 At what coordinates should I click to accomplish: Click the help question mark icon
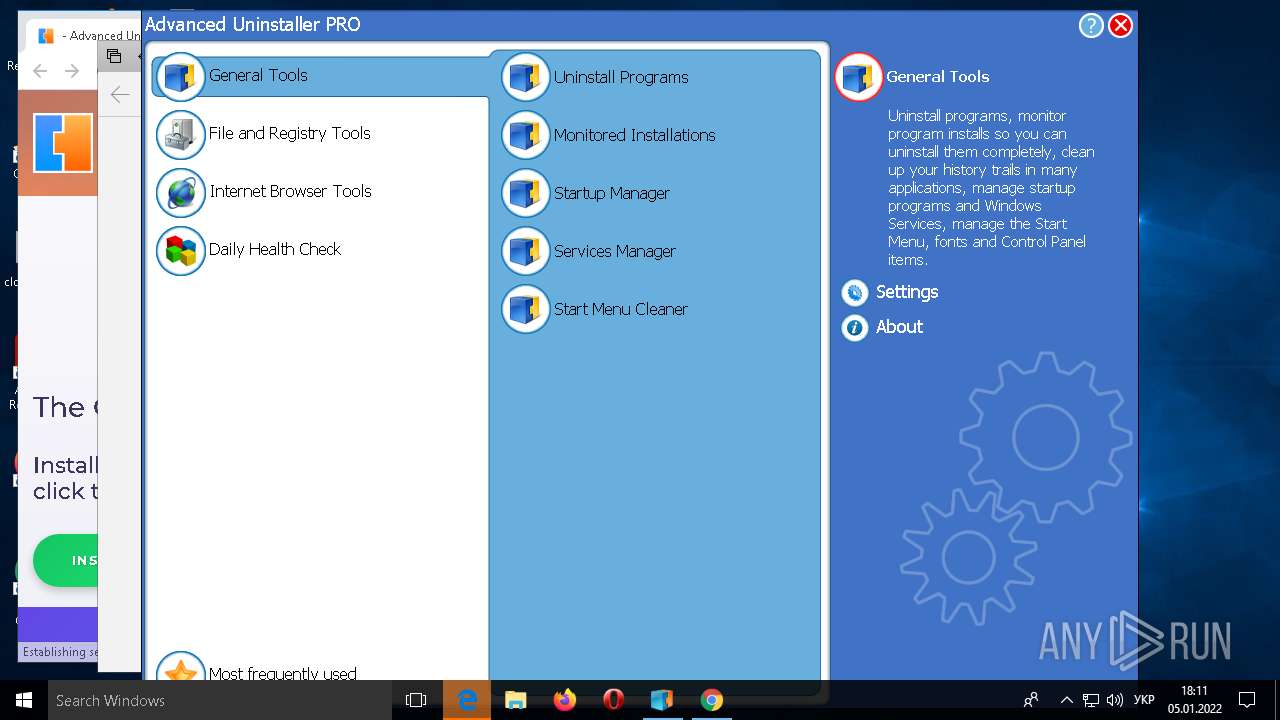(1091, 26)
